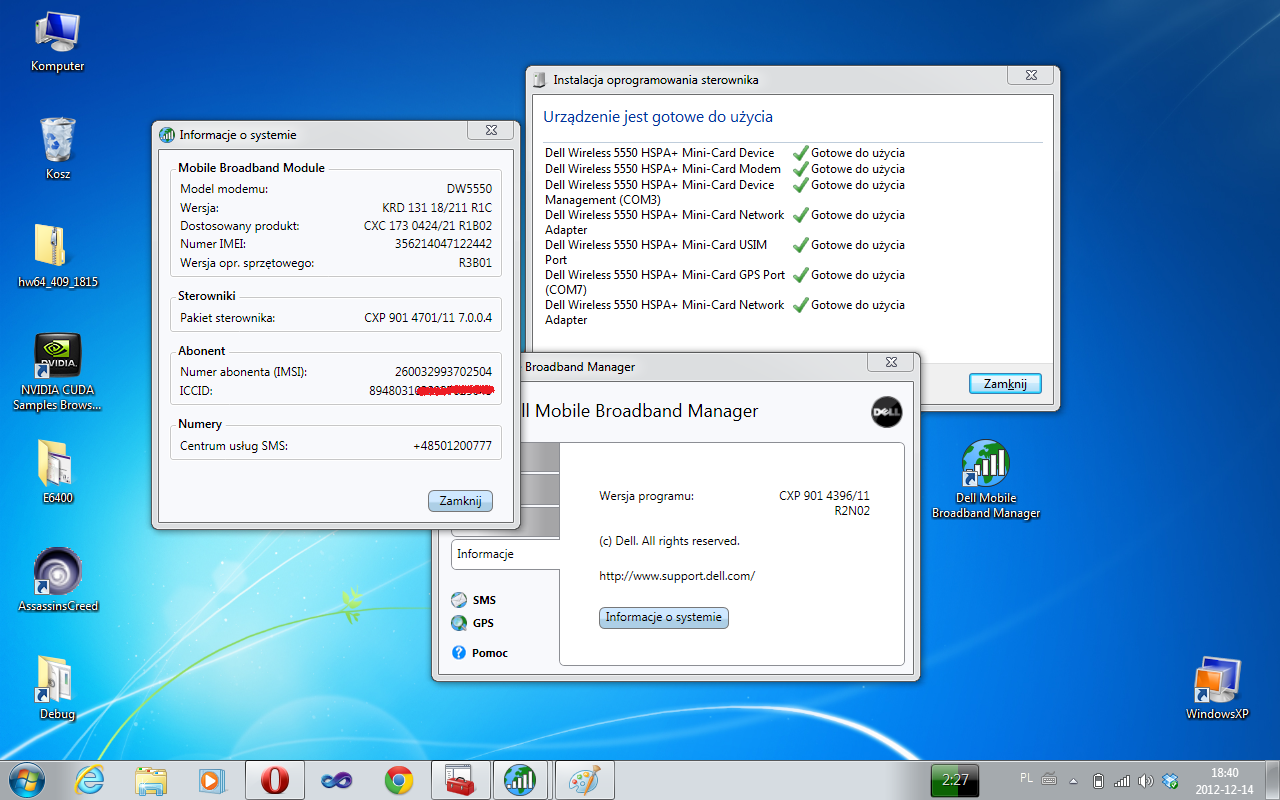Launch Google Chrome from the taskbar

pyautogui.click(x=398, y=780)
